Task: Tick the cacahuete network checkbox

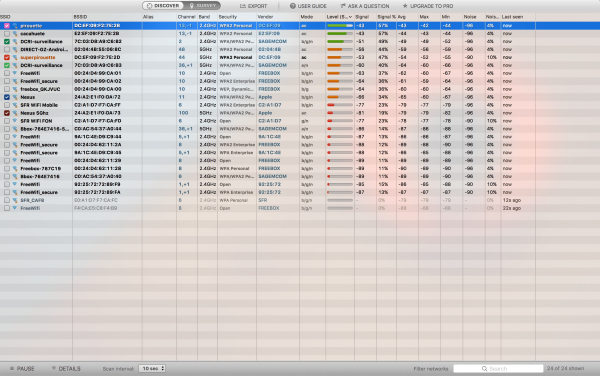Action: point(7,34)
